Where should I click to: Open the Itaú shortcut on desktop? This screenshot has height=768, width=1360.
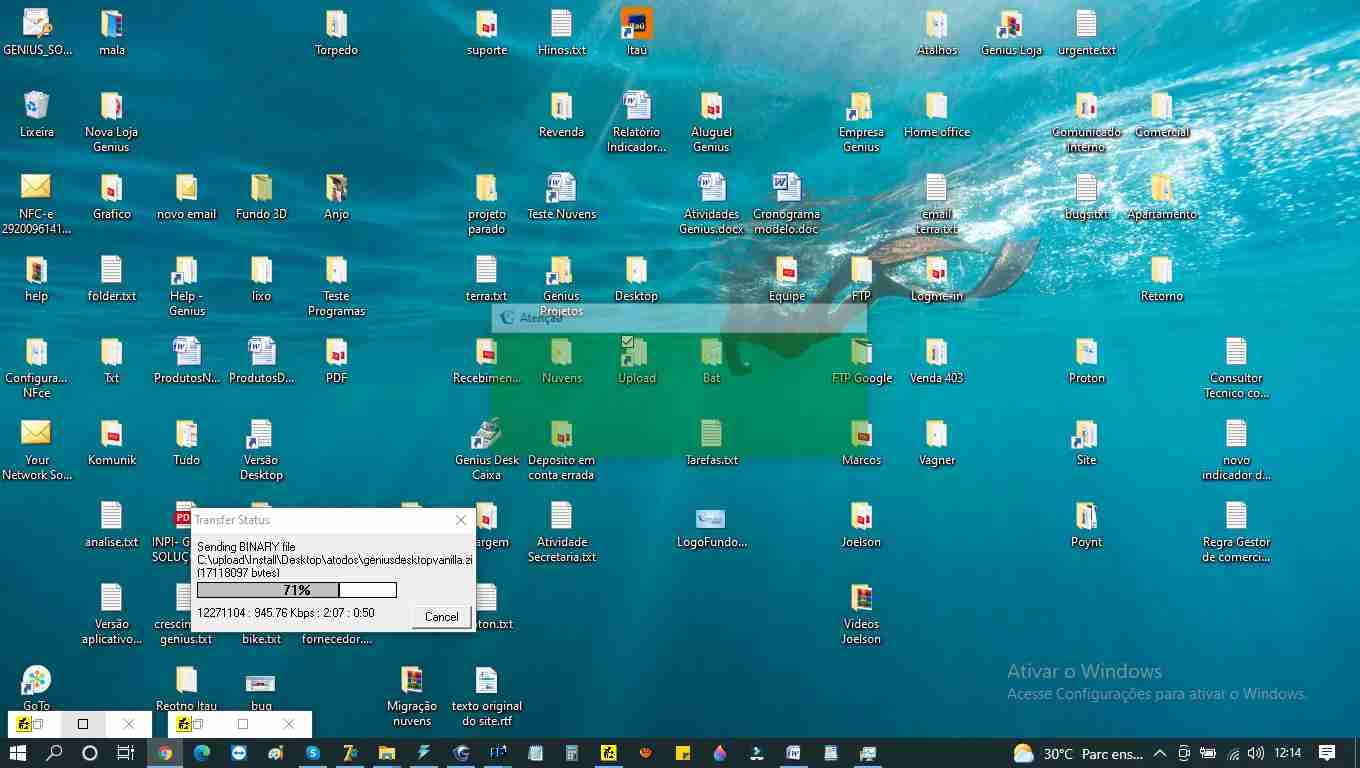point(637,24)
